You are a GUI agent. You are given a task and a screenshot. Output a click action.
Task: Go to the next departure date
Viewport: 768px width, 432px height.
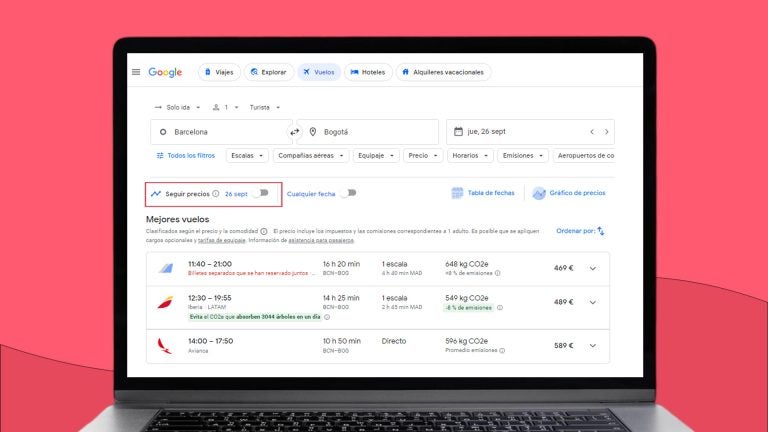(x=606, y=132)
